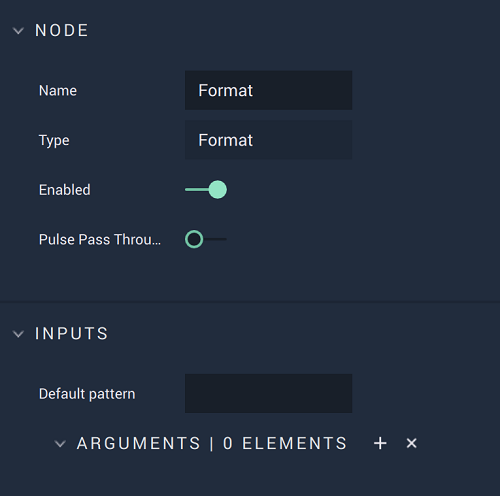Click the Enabled property label
Viewport: 500px width, 496px height.
click(x=65, y=190)
